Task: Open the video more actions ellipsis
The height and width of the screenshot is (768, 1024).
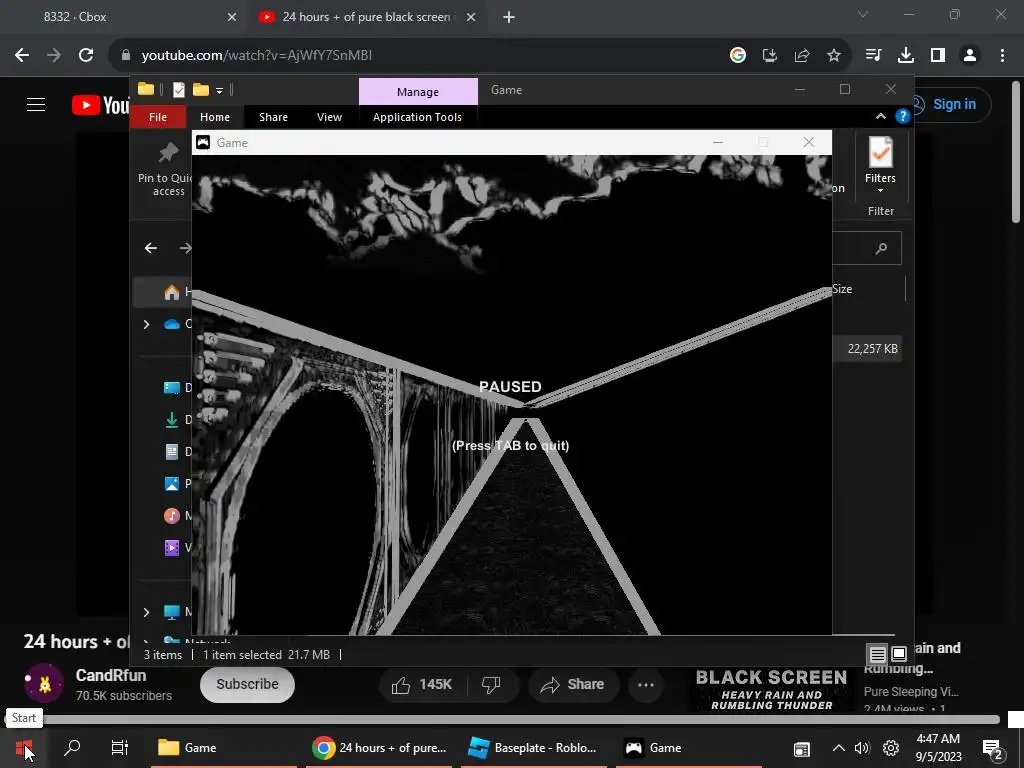Action: (x=646, y=684)
